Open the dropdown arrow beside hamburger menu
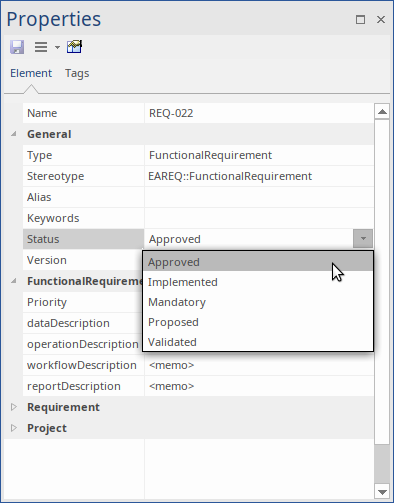 [57, 47]
